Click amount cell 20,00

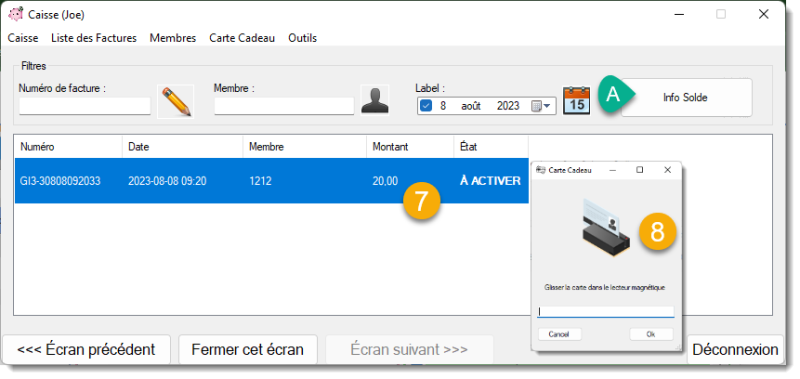385,181
